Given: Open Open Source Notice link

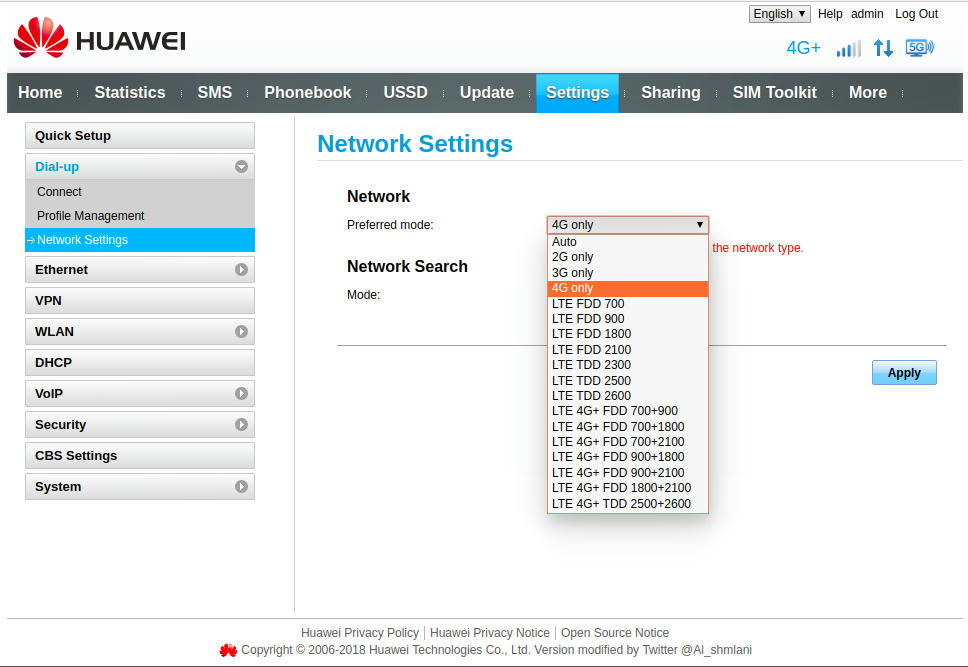Looking at the screenshot, I should pyautogui.click(x=615, y=632).
